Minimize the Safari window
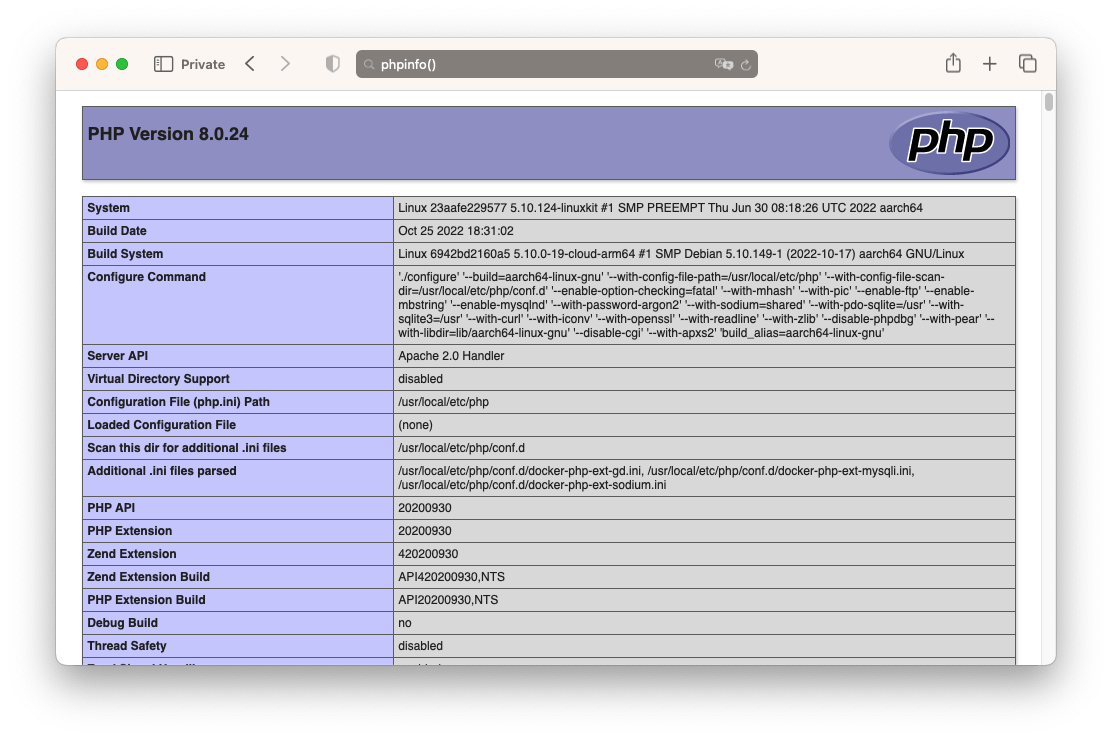Image resolution: width=1112 pixels, height=739 pixels. coord(102,64)
